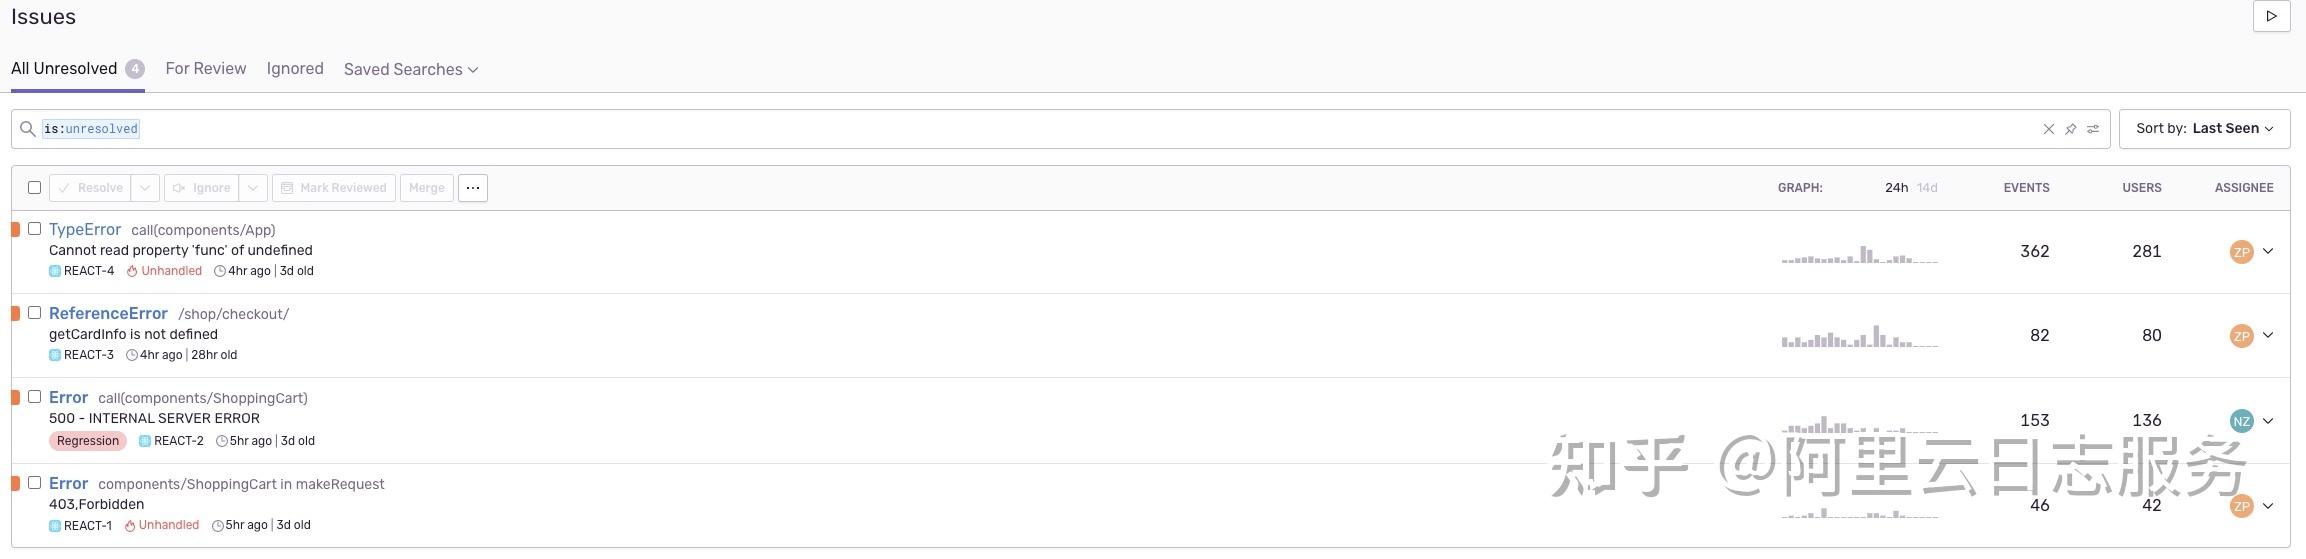
Task: Clear the search query with X icon
Action: click(2048, 129)
